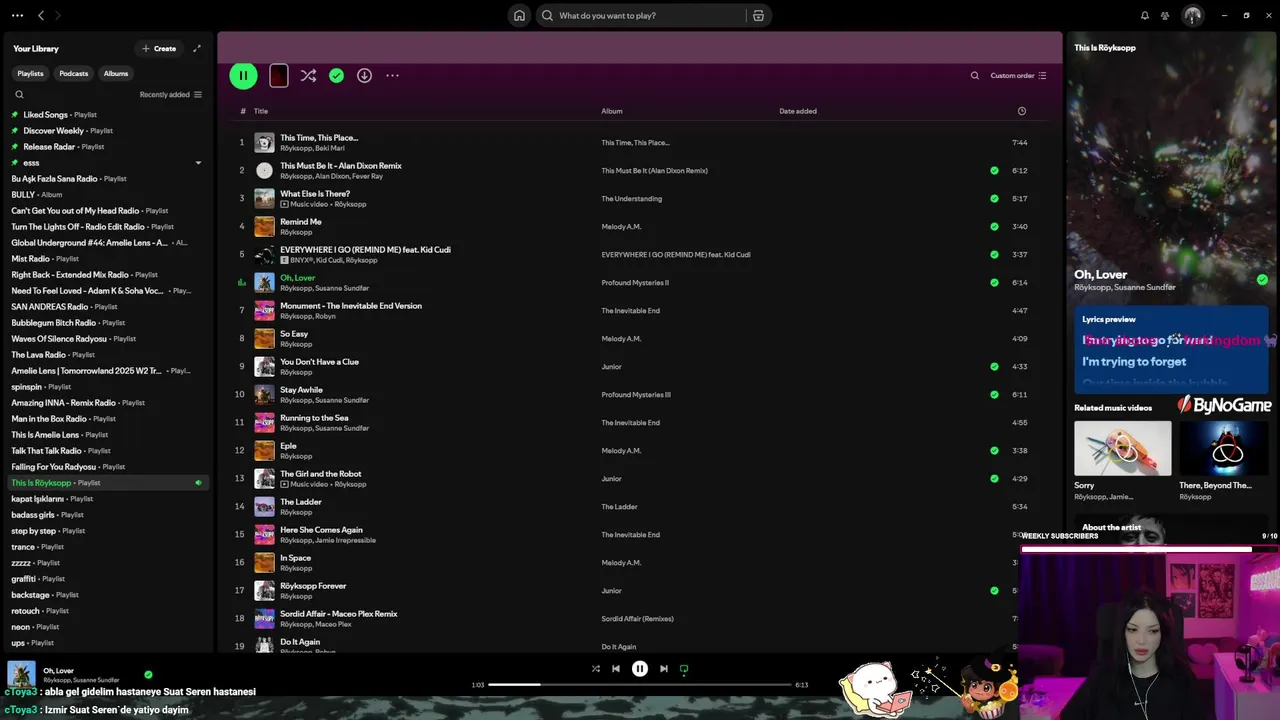
Task: Navigate forward with the right arrow
Action: pos(58,15)
